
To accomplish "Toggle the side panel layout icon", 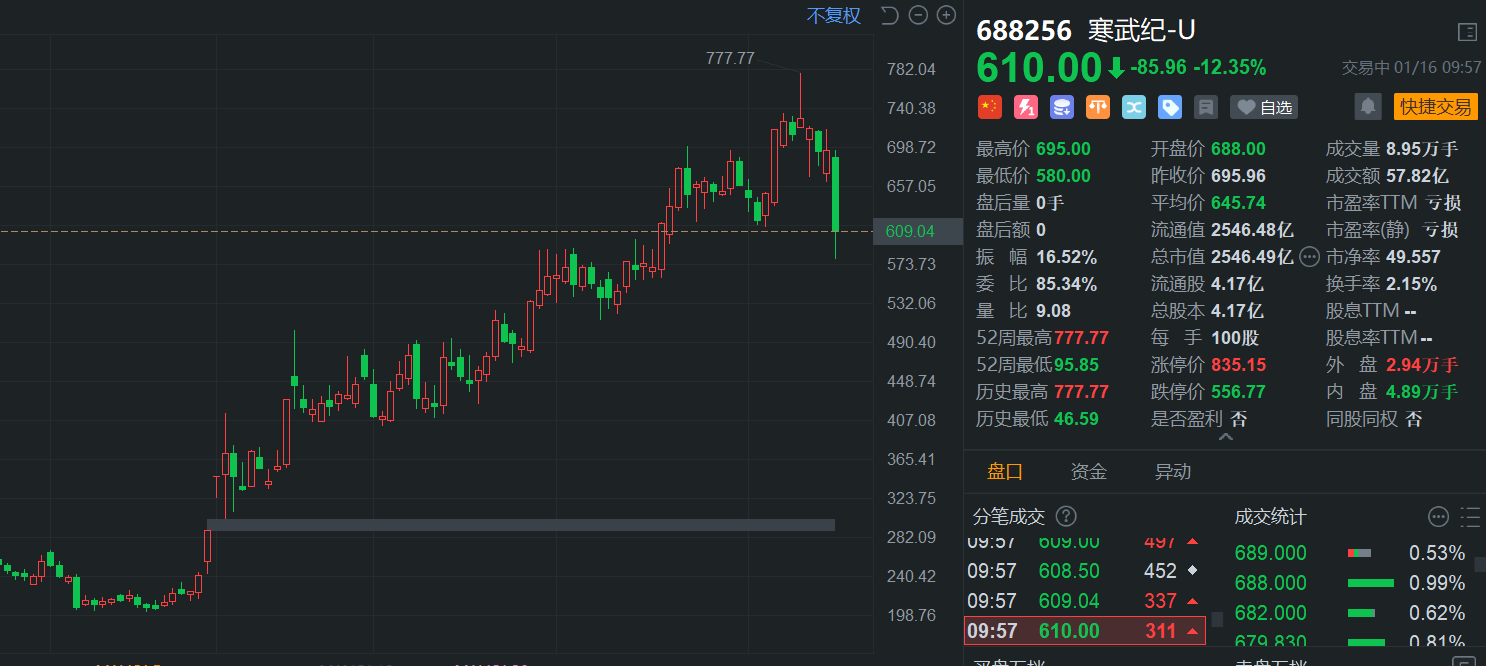I will 1467,32.
